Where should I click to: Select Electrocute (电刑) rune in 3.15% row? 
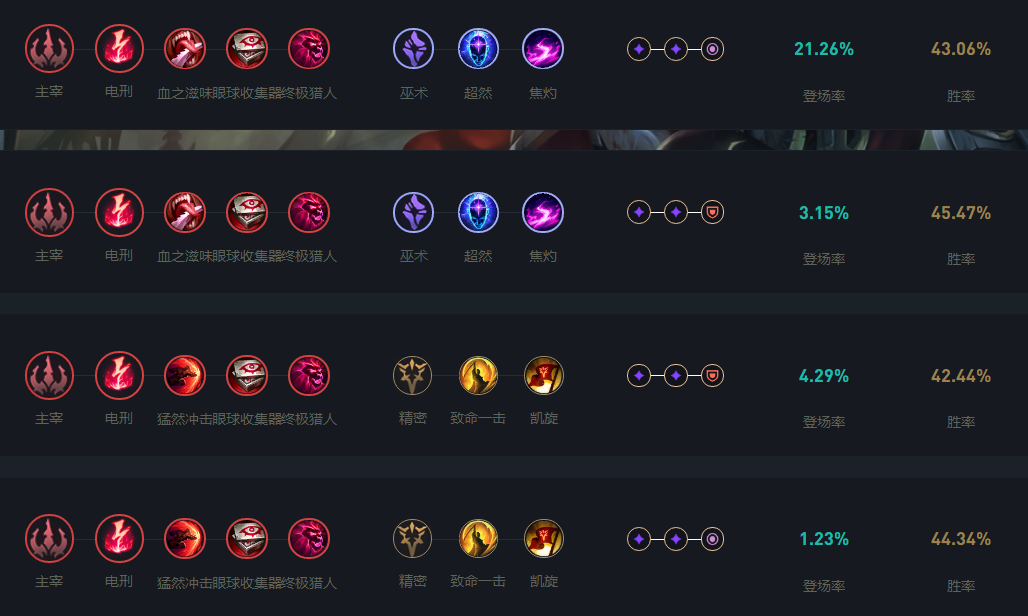[119, 212]
